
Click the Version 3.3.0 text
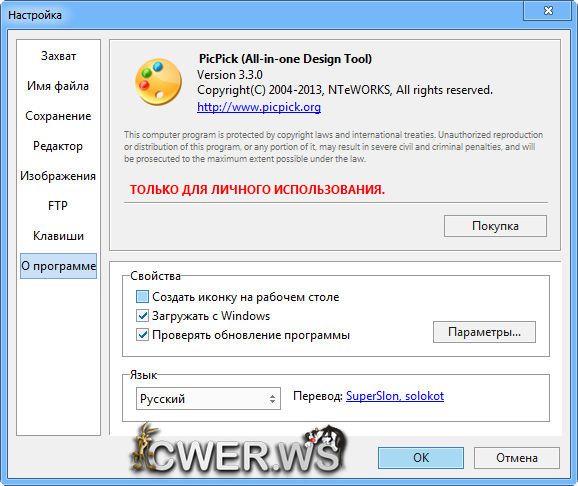[x=230, y=75]
